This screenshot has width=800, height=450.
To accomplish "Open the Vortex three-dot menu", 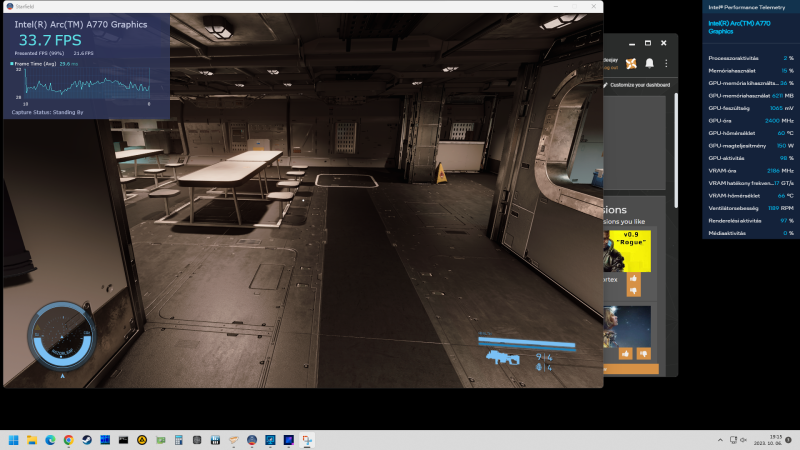I will pos(666,63).
